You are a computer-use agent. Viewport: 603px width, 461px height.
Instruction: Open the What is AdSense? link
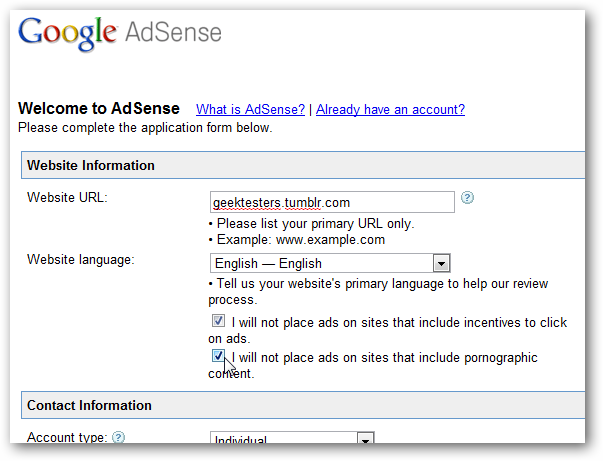click(x=250, y=110)
